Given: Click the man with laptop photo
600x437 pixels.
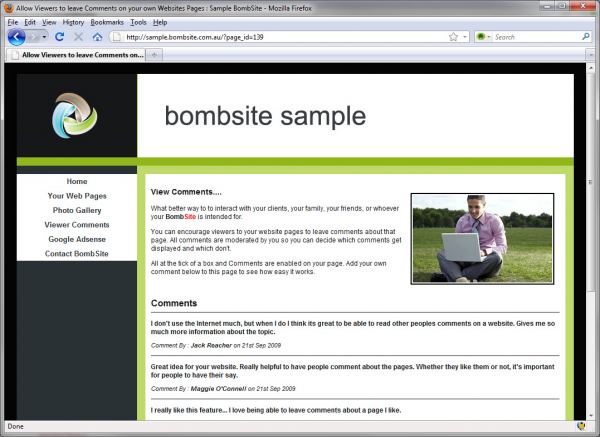Looking at the screenshot, I should (482, 239).
